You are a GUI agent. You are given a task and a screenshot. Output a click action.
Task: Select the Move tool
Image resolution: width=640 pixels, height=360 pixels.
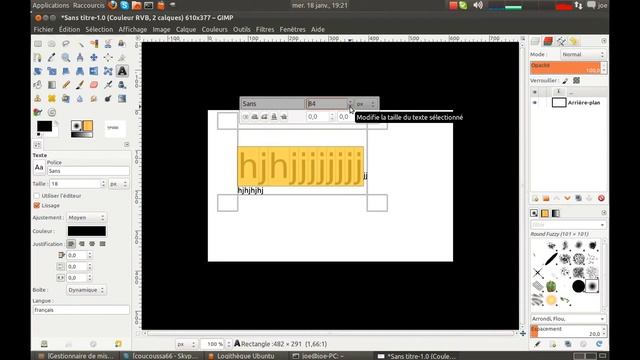click(94, 58)
